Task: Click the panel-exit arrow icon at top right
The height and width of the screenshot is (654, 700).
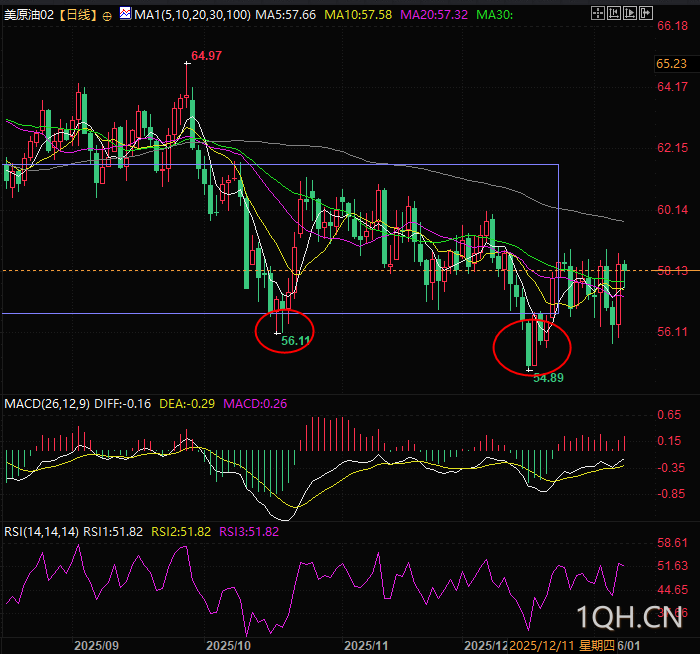Action: click(646, 13)
